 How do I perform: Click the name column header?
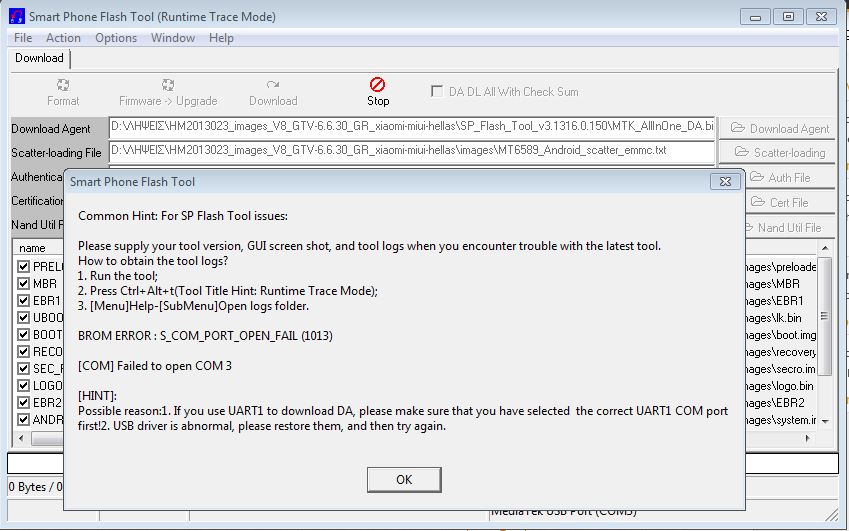click(32, 248)
